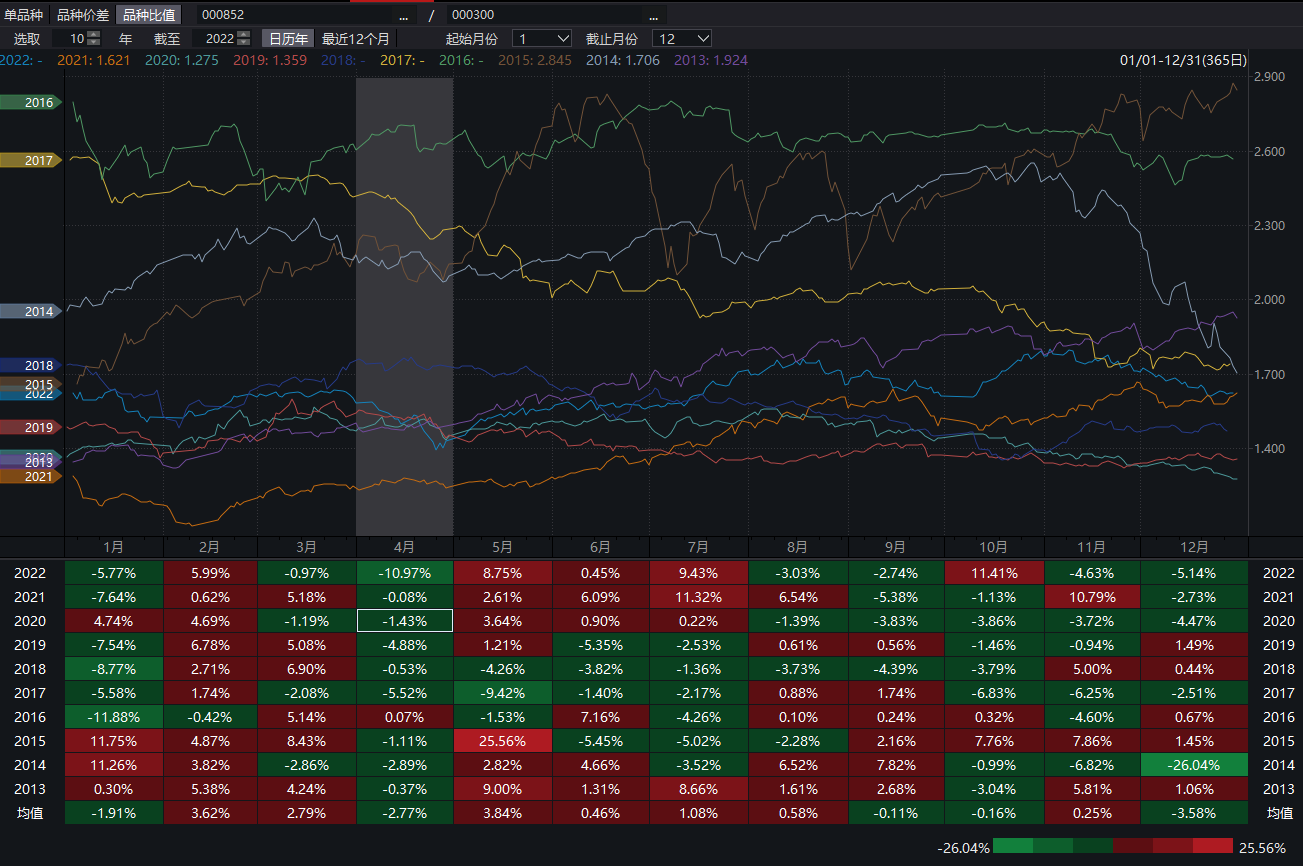Open symbol picker next to 000852

point(403,15)
